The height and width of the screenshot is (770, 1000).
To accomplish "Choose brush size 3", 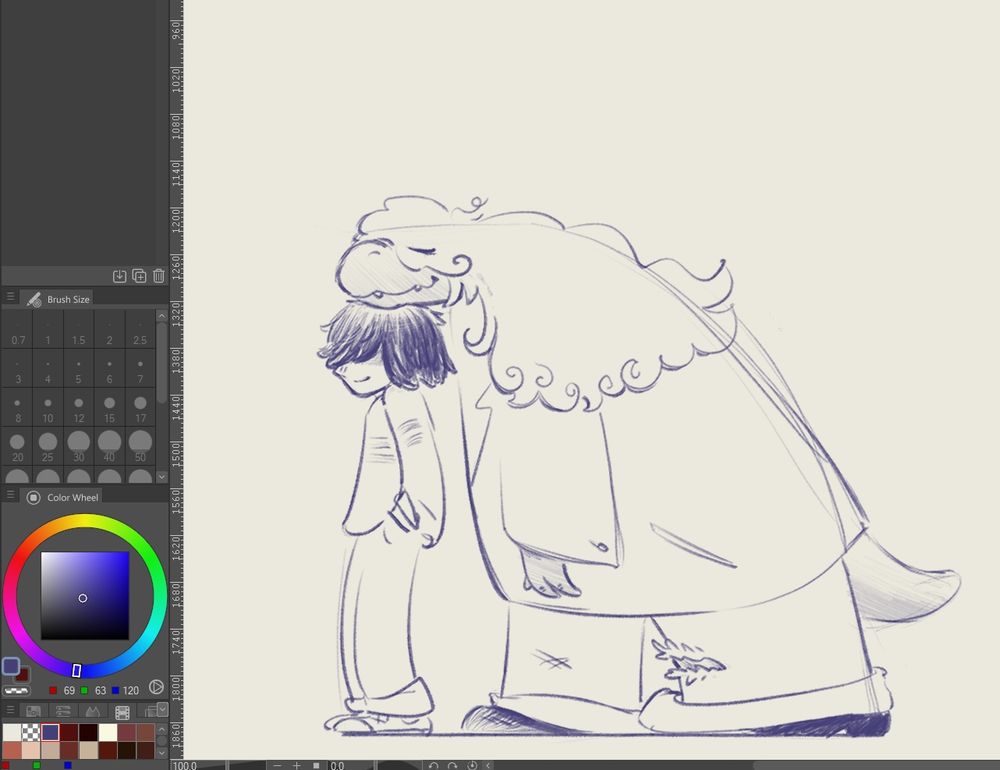I will coord(17,369).
